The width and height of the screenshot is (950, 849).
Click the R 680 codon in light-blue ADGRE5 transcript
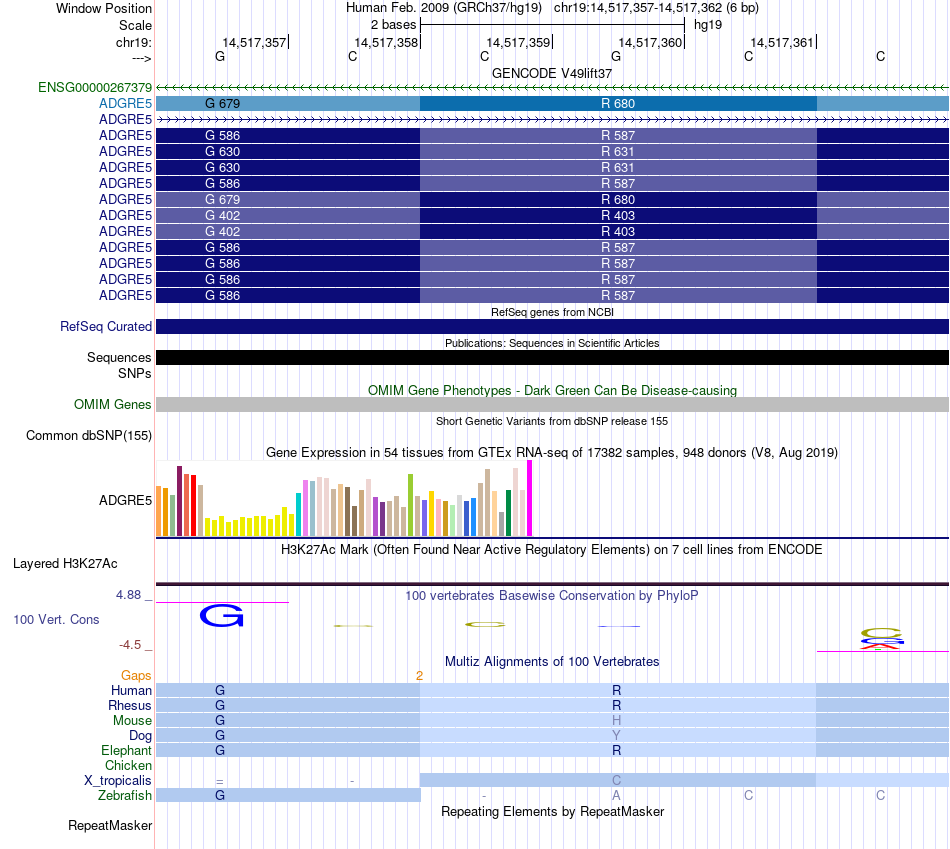(618, 104)
